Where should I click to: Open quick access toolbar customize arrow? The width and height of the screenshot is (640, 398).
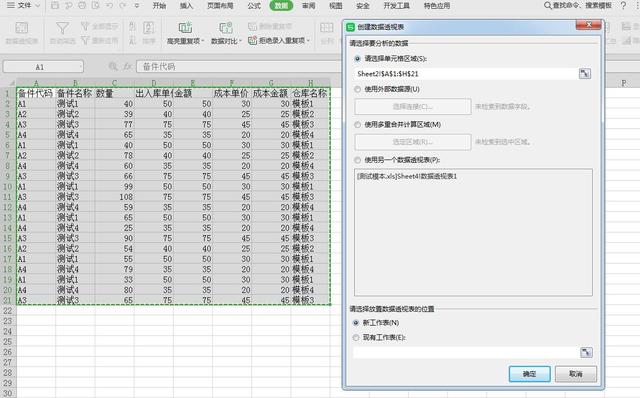pos(137,6)
